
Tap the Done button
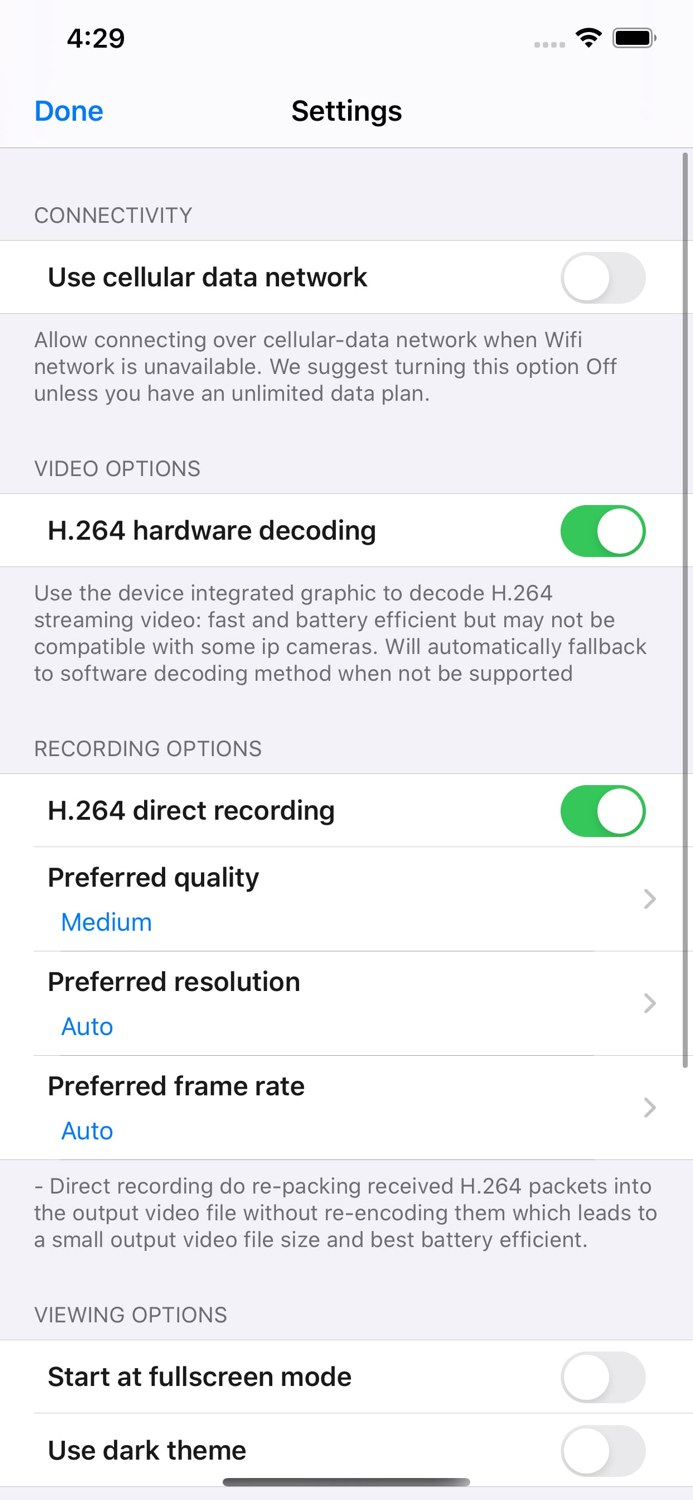click(x=69, y=111)
